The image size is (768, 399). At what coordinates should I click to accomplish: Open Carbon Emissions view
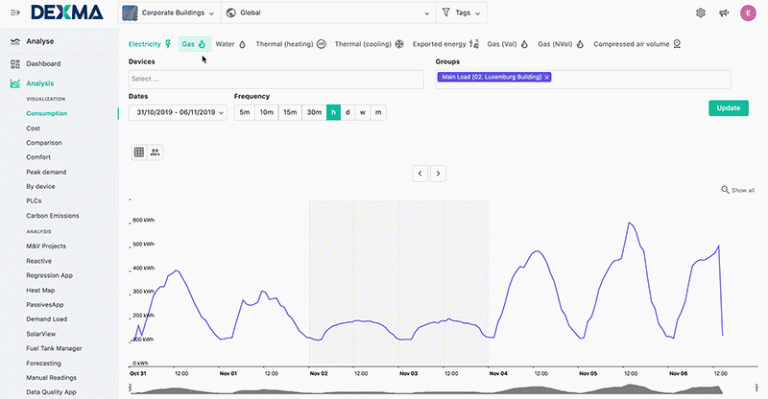(52, 216)
